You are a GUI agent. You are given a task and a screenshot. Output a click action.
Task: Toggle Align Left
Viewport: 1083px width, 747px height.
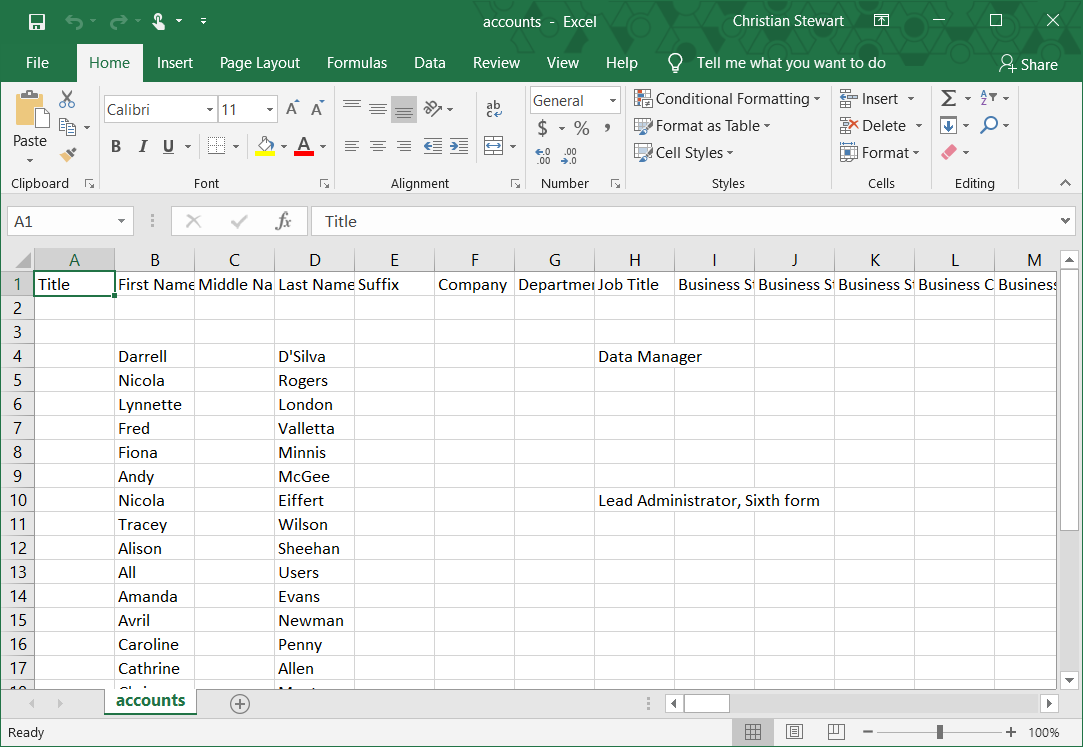[x=352, y=146]
